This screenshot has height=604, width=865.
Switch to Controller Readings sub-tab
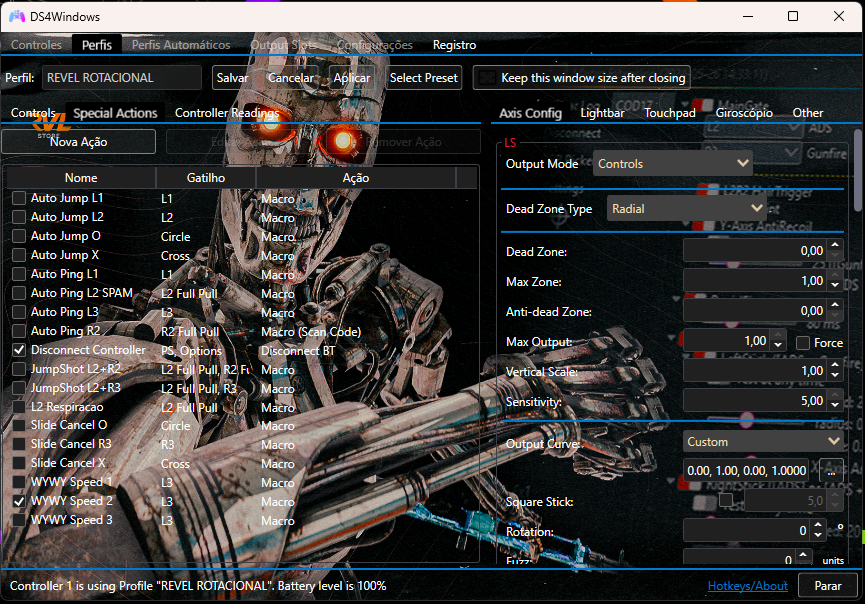(x=227, y=113)
